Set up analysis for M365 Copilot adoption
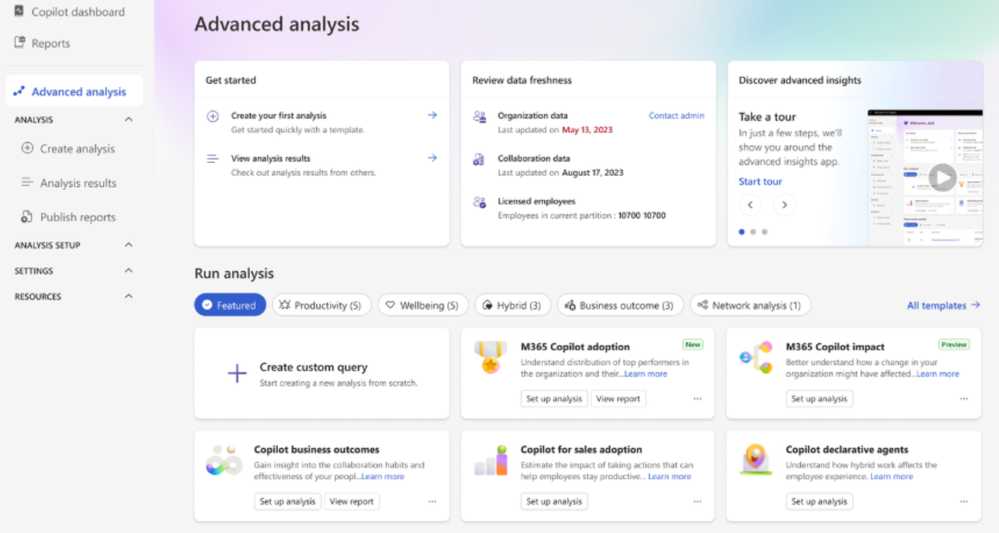999x533 pixels. tap(554, 399)
